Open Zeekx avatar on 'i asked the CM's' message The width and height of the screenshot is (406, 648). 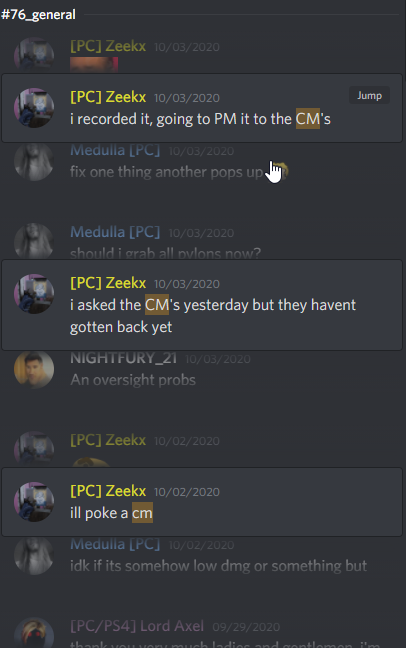pyautogui.click(x=34, y=294)
